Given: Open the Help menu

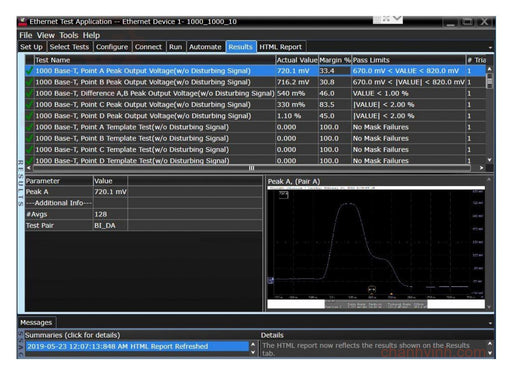Looking at the screenshot, I should coord(91,35).
